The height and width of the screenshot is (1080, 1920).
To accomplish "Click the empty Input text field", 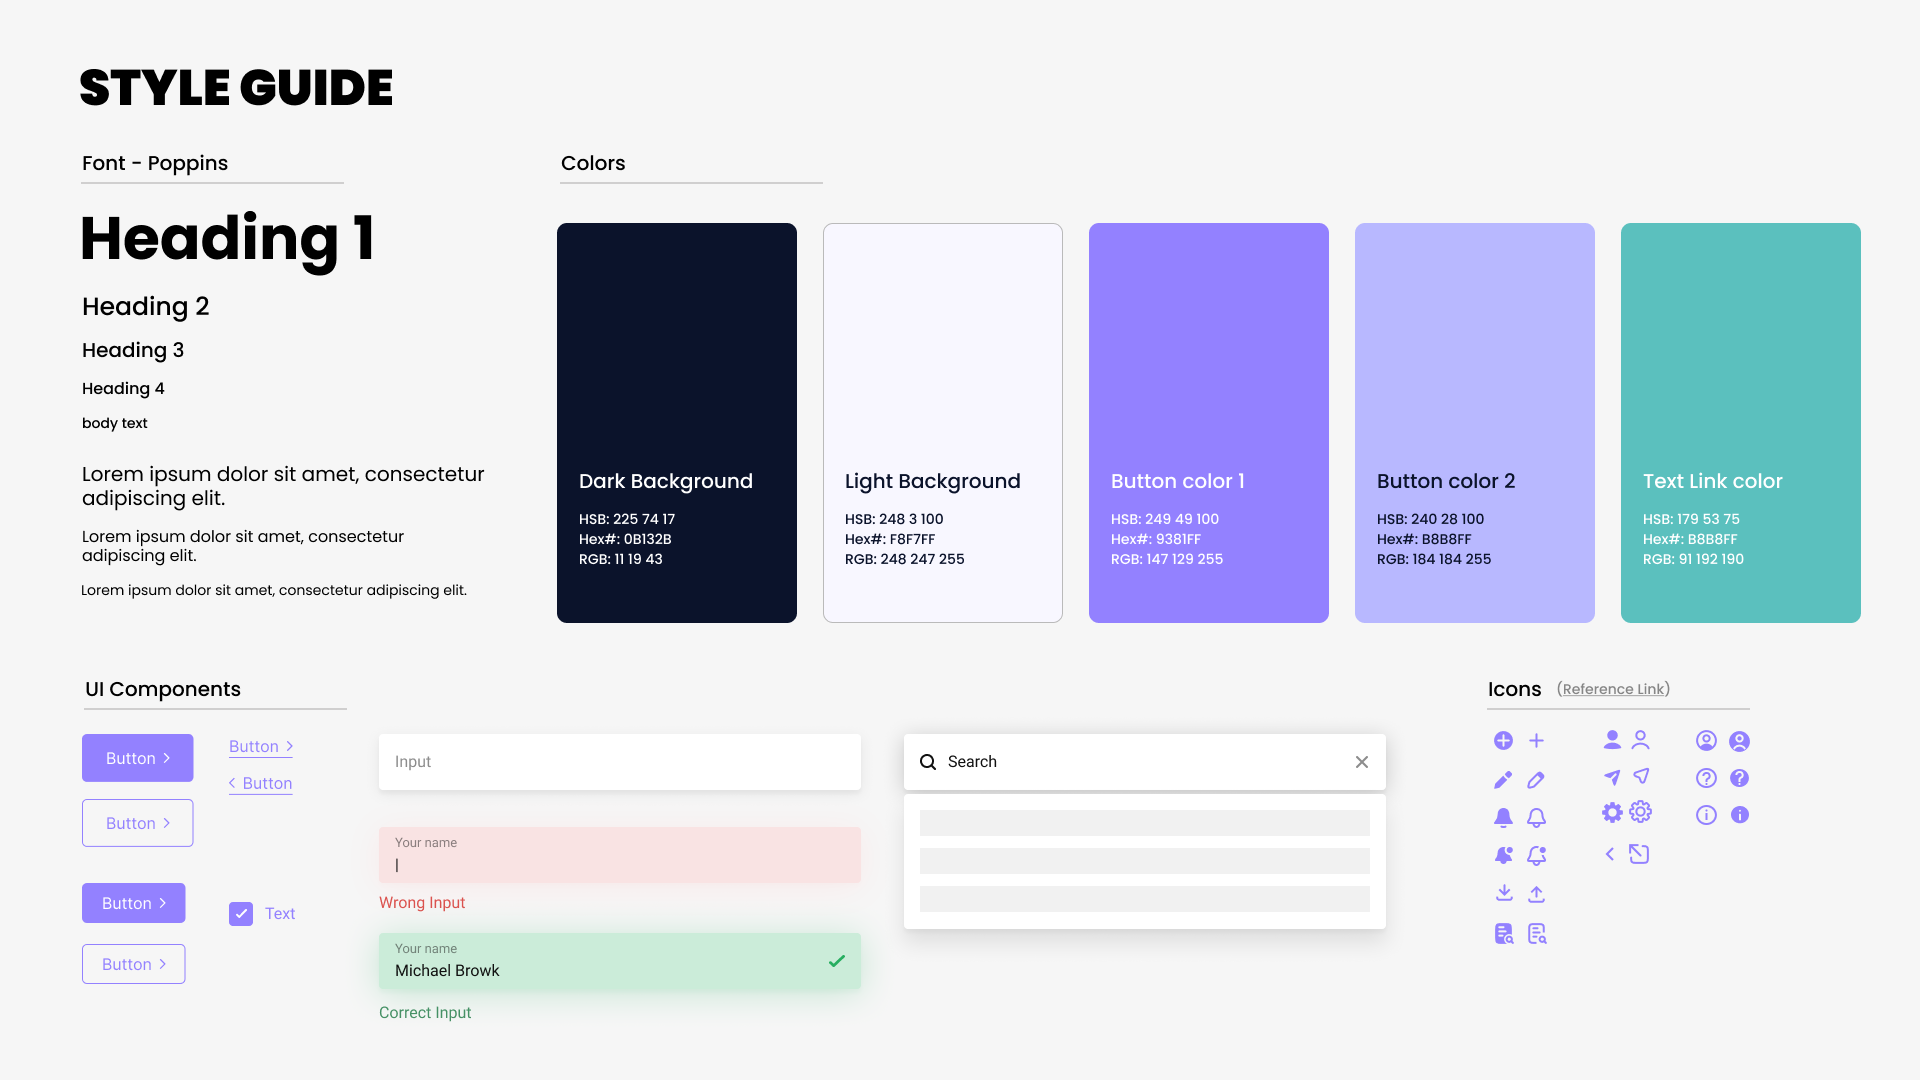I will click(619, 762).
